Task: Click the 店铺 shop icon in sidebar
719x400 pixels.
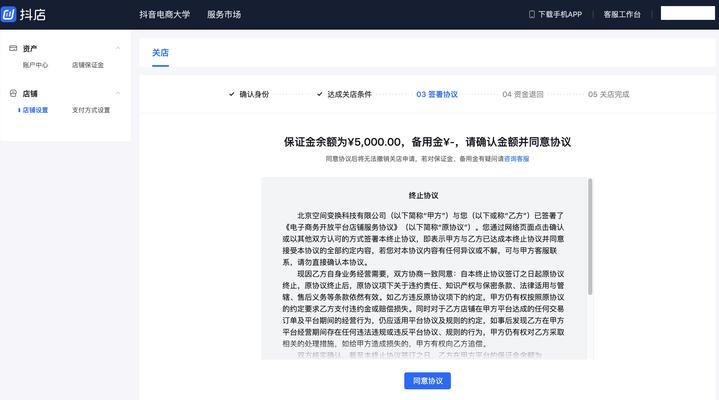Action: pyautogui.click(x=12, y=93)
